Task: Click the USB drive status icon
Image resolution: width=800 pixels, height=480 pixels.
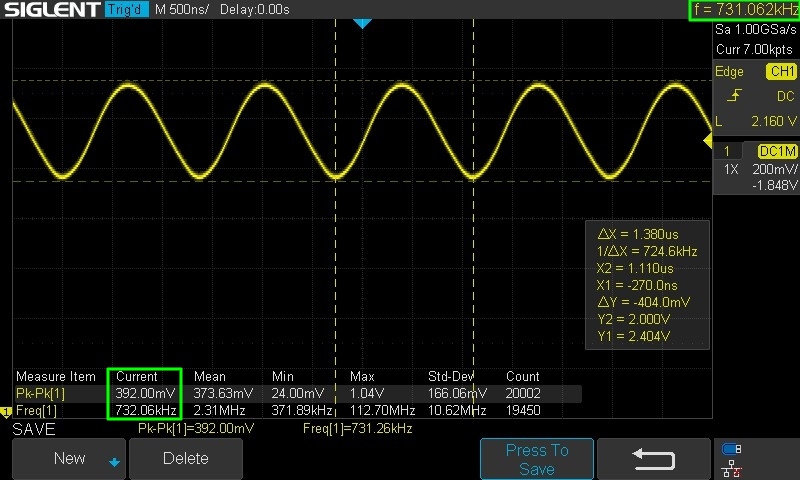Action: (x=731, y=449)
